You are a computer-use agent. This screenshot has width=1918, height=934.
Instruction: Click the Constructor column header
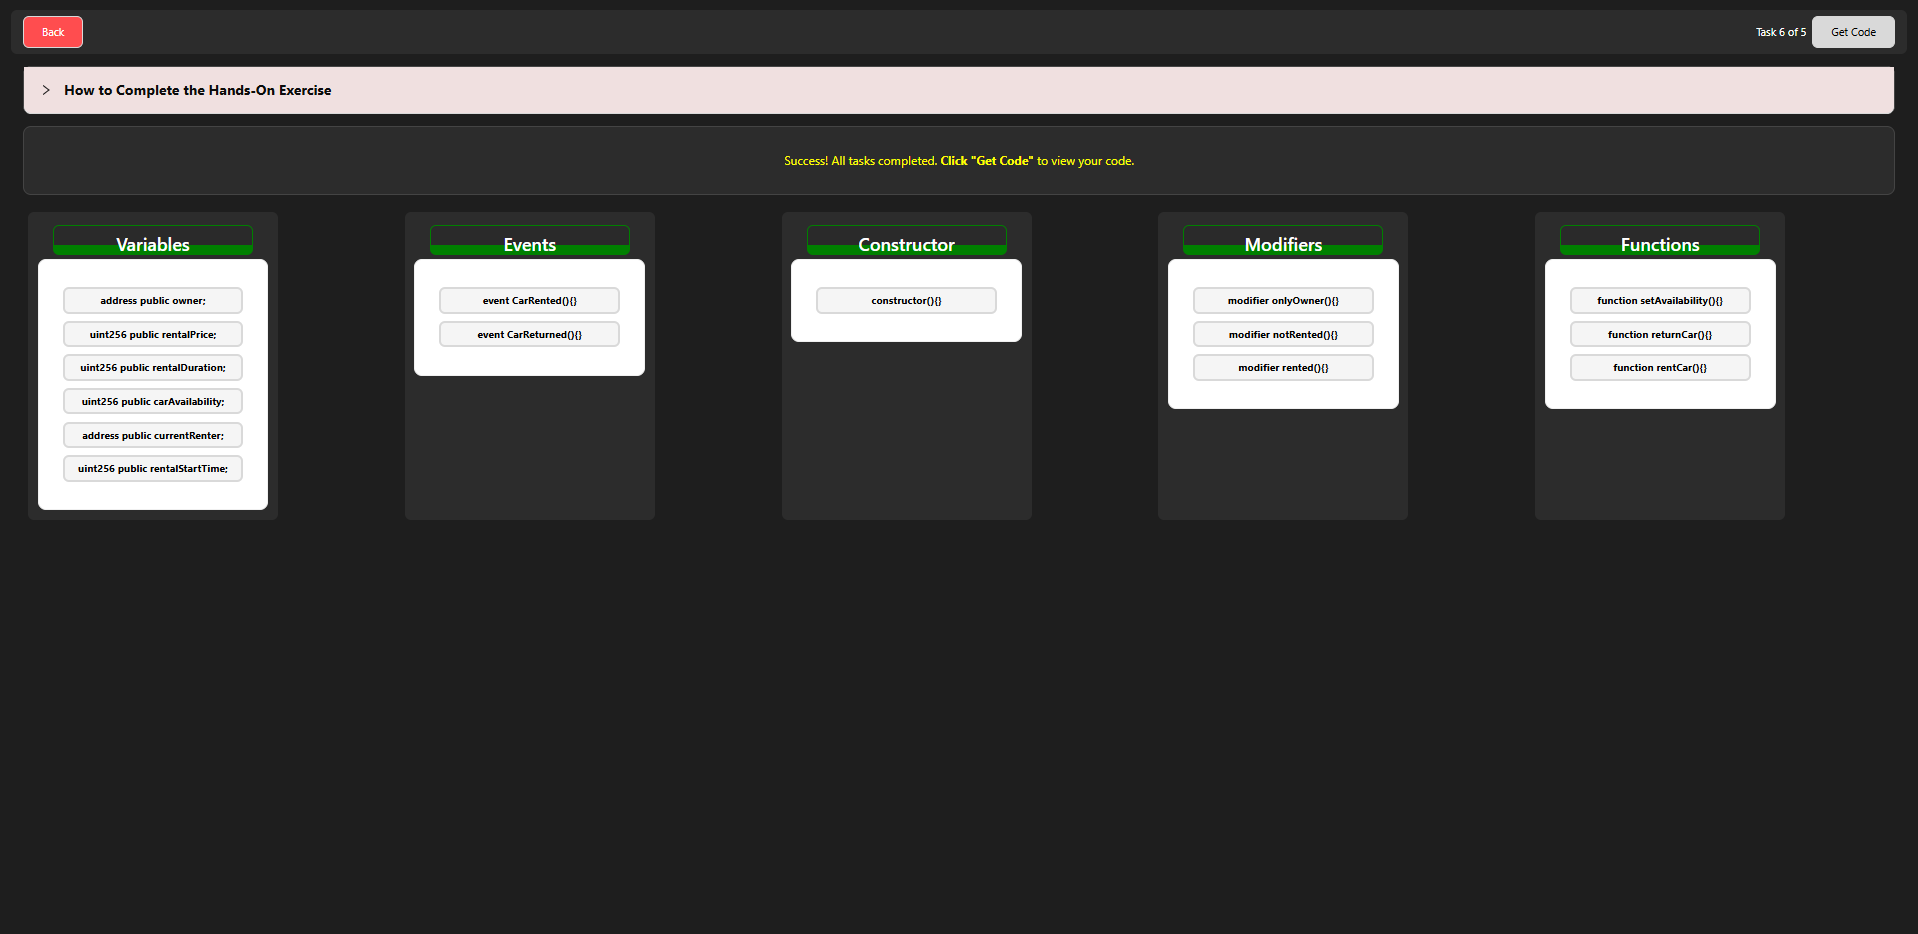[906, 242]
